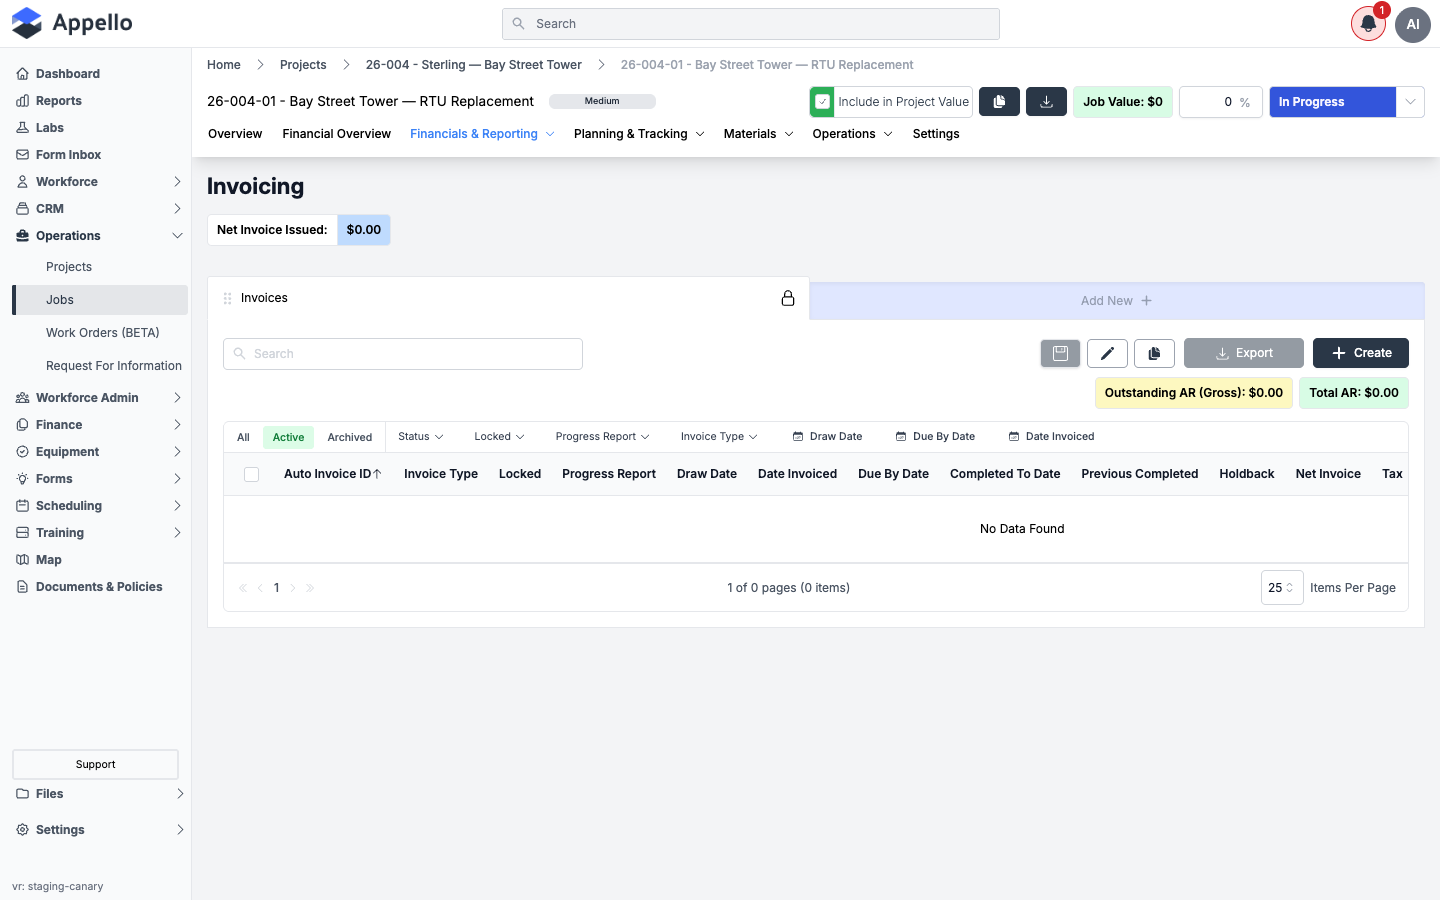The width and height of the screenshot is (1440, 918).
Task: Select the Active filter toggle
Action: (288, 437)
